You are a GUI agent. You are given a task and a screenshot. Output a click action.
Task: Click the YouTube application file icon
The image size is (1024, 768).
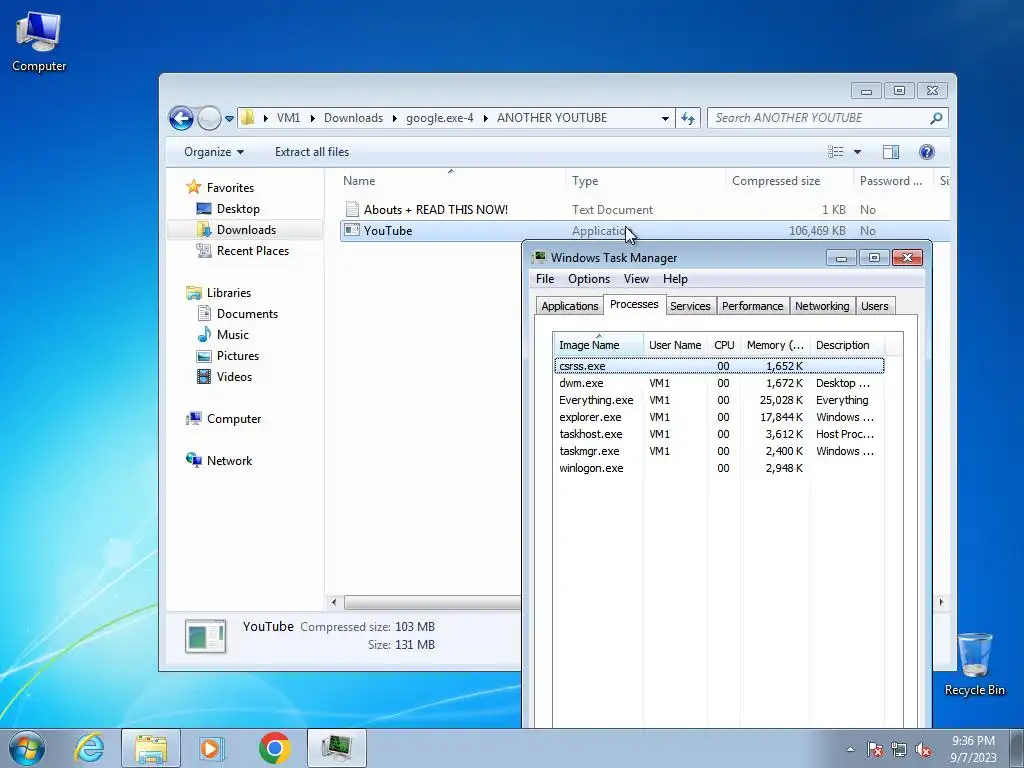coord(352,231)
